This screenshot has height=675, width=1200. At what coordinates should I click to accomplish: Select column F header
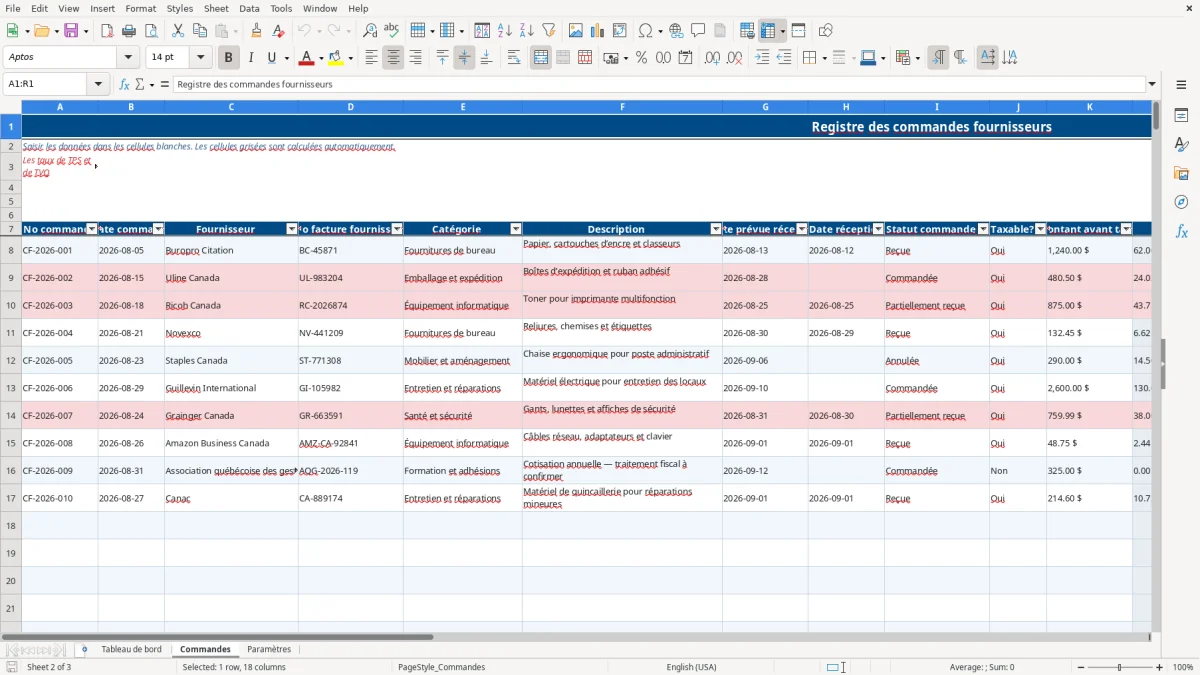coord(622,106)
